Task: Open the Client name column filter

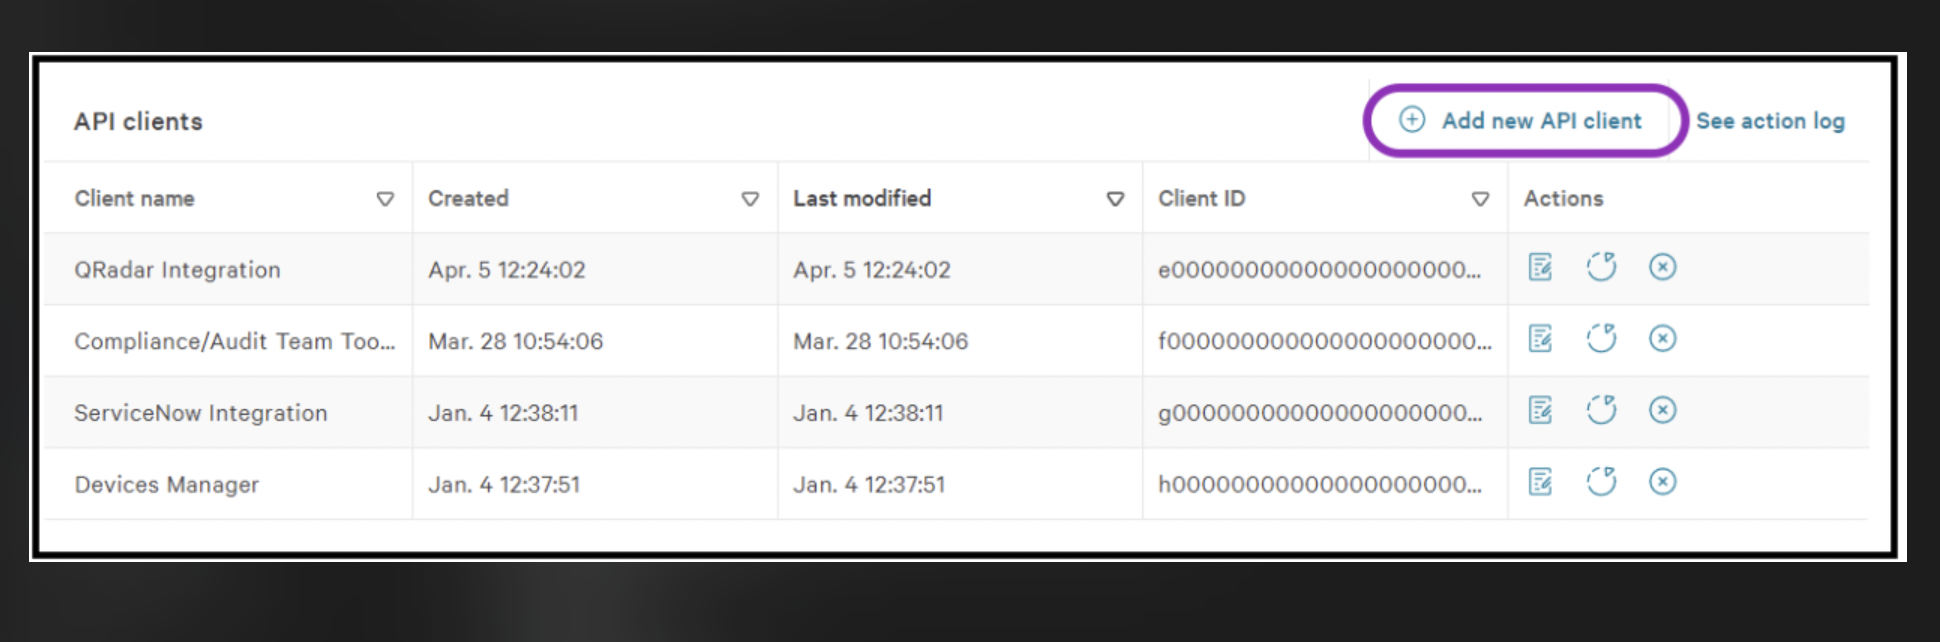Action: coord(385,199)
